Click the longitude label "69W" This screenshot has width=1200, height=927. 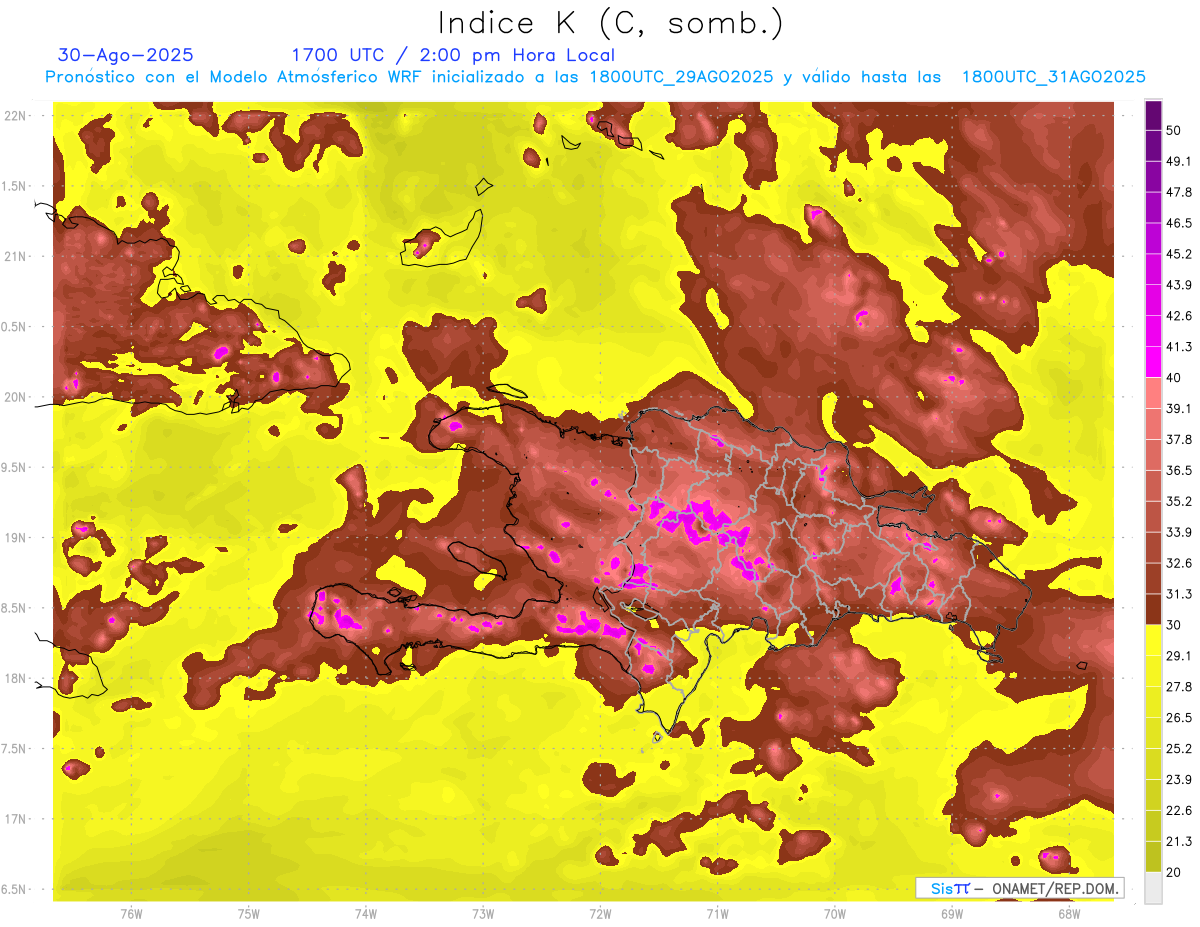coord(952,914)
